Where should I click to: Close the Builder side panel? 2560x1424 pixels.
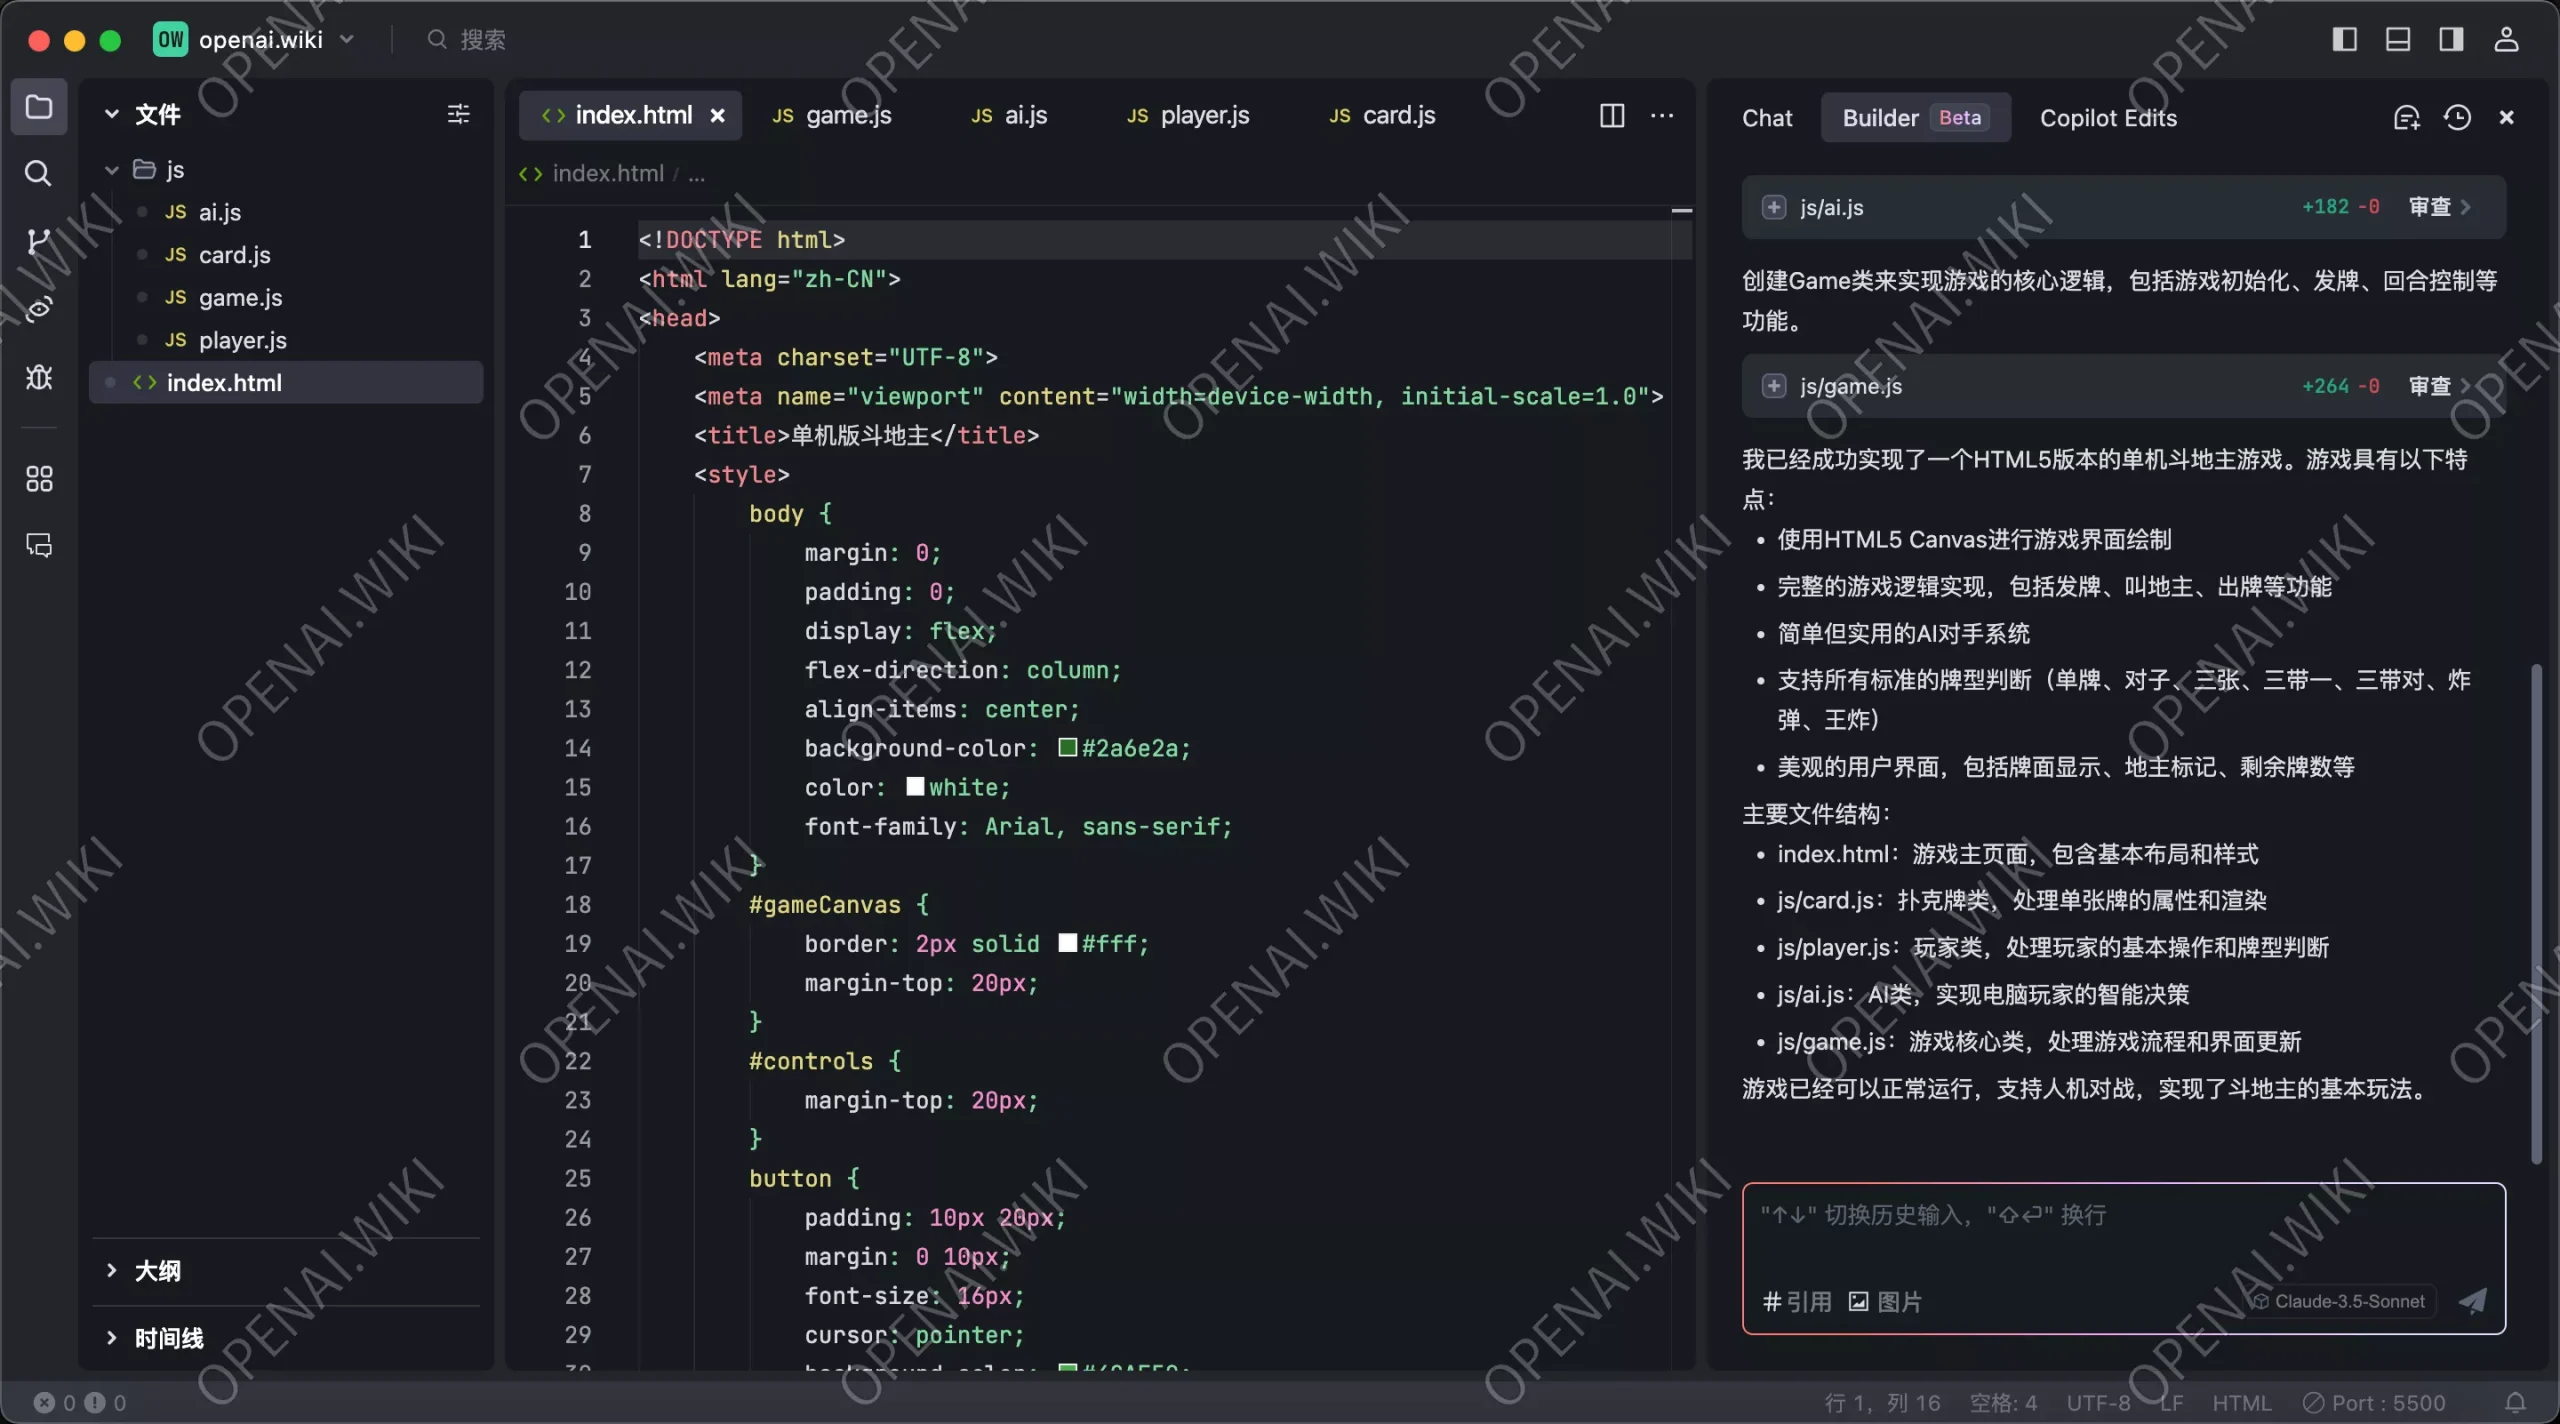2506,118
